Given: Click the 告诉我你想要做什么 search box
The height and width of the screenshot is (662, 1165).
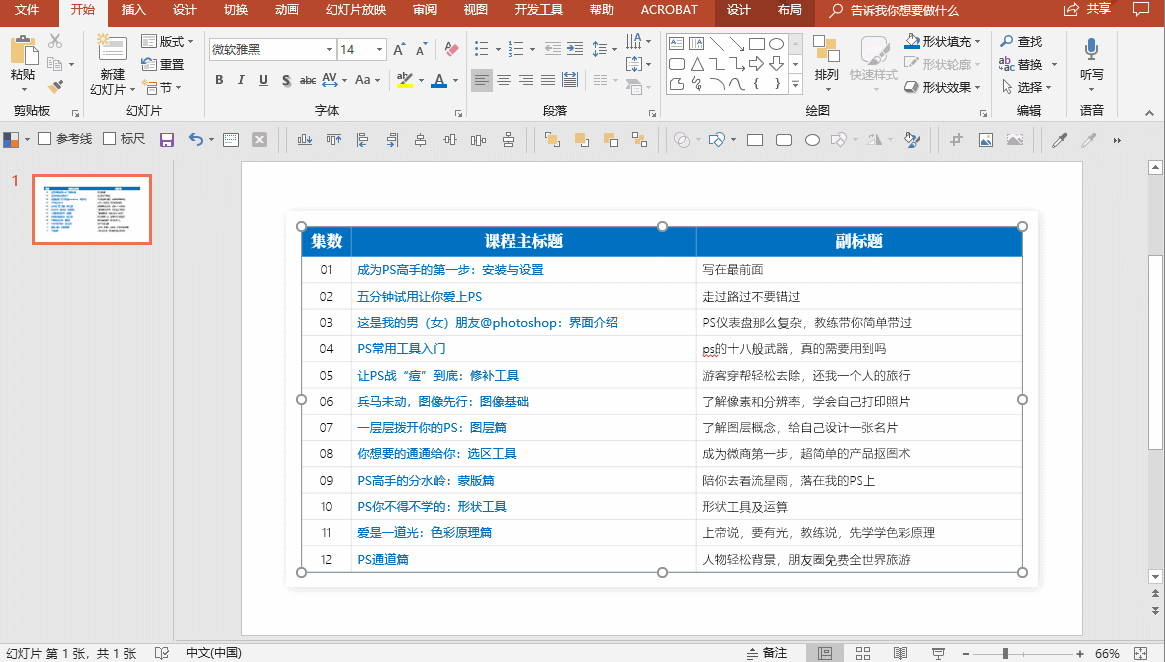Looking at the screenshot, I should 903,10.
